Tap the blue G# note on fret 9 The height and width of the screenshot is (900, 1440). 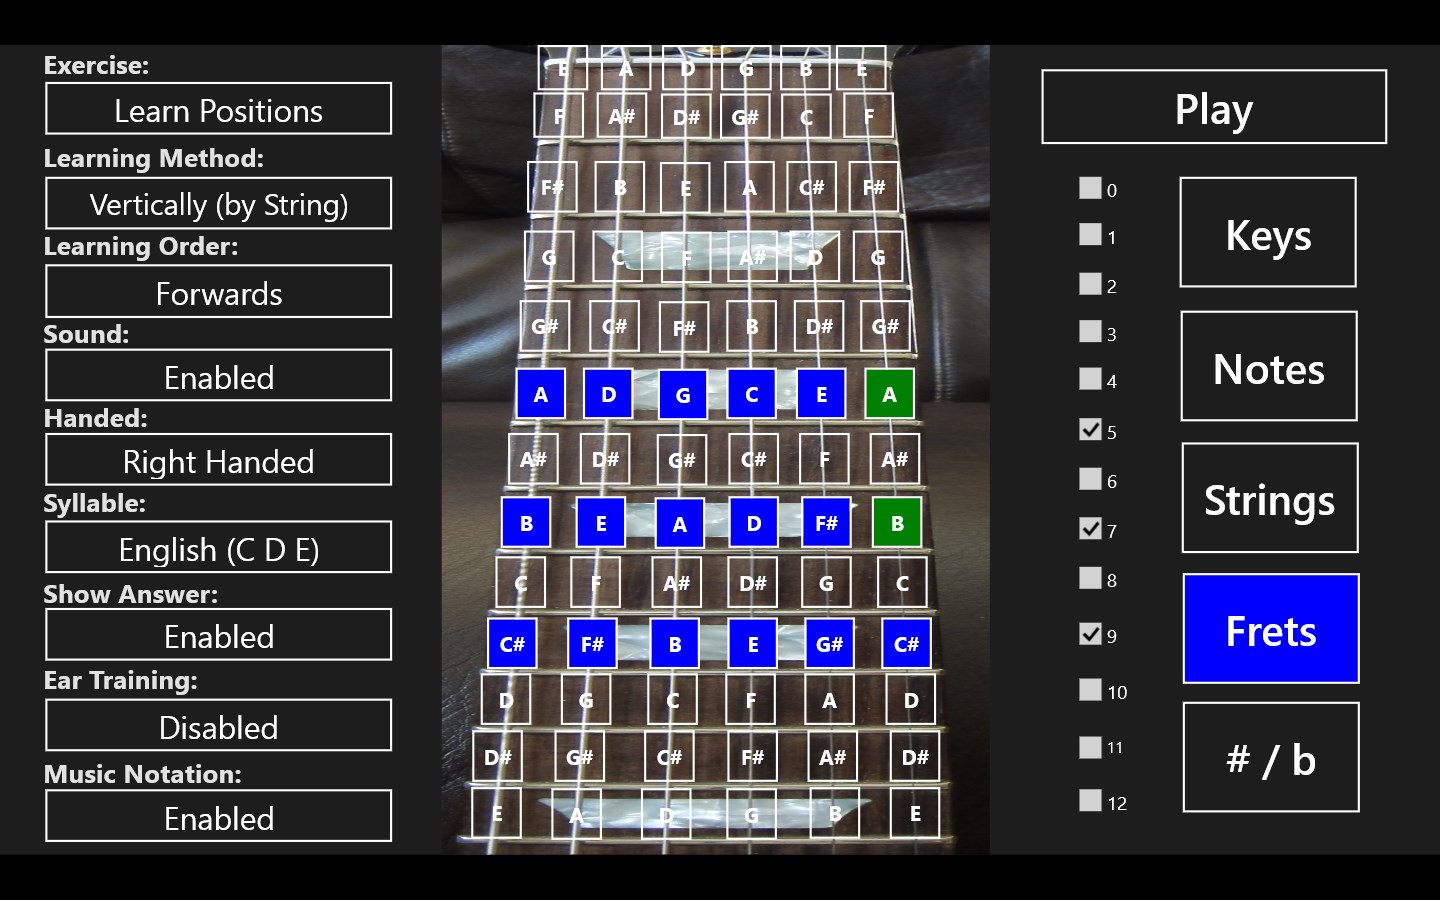click(829, 644)
